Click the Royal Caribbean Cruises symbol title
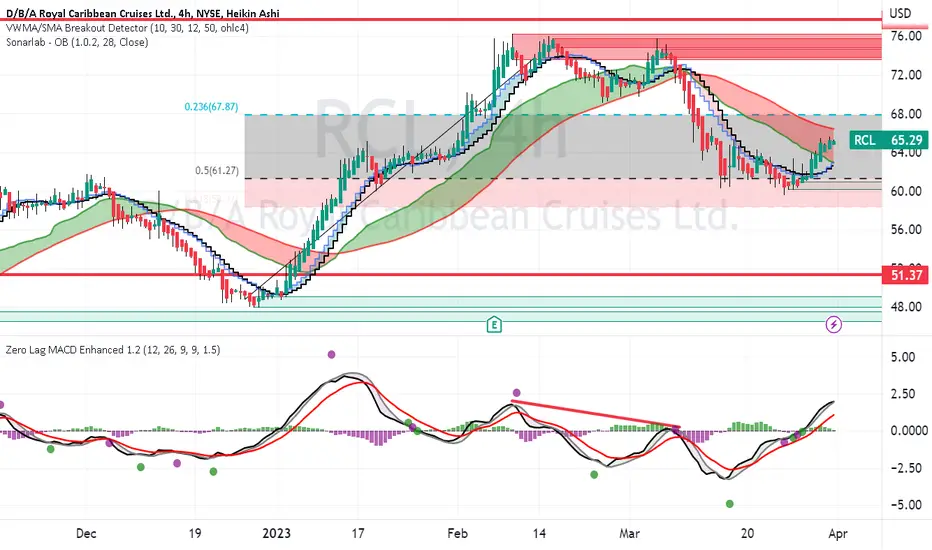 (x=143, y=13)
